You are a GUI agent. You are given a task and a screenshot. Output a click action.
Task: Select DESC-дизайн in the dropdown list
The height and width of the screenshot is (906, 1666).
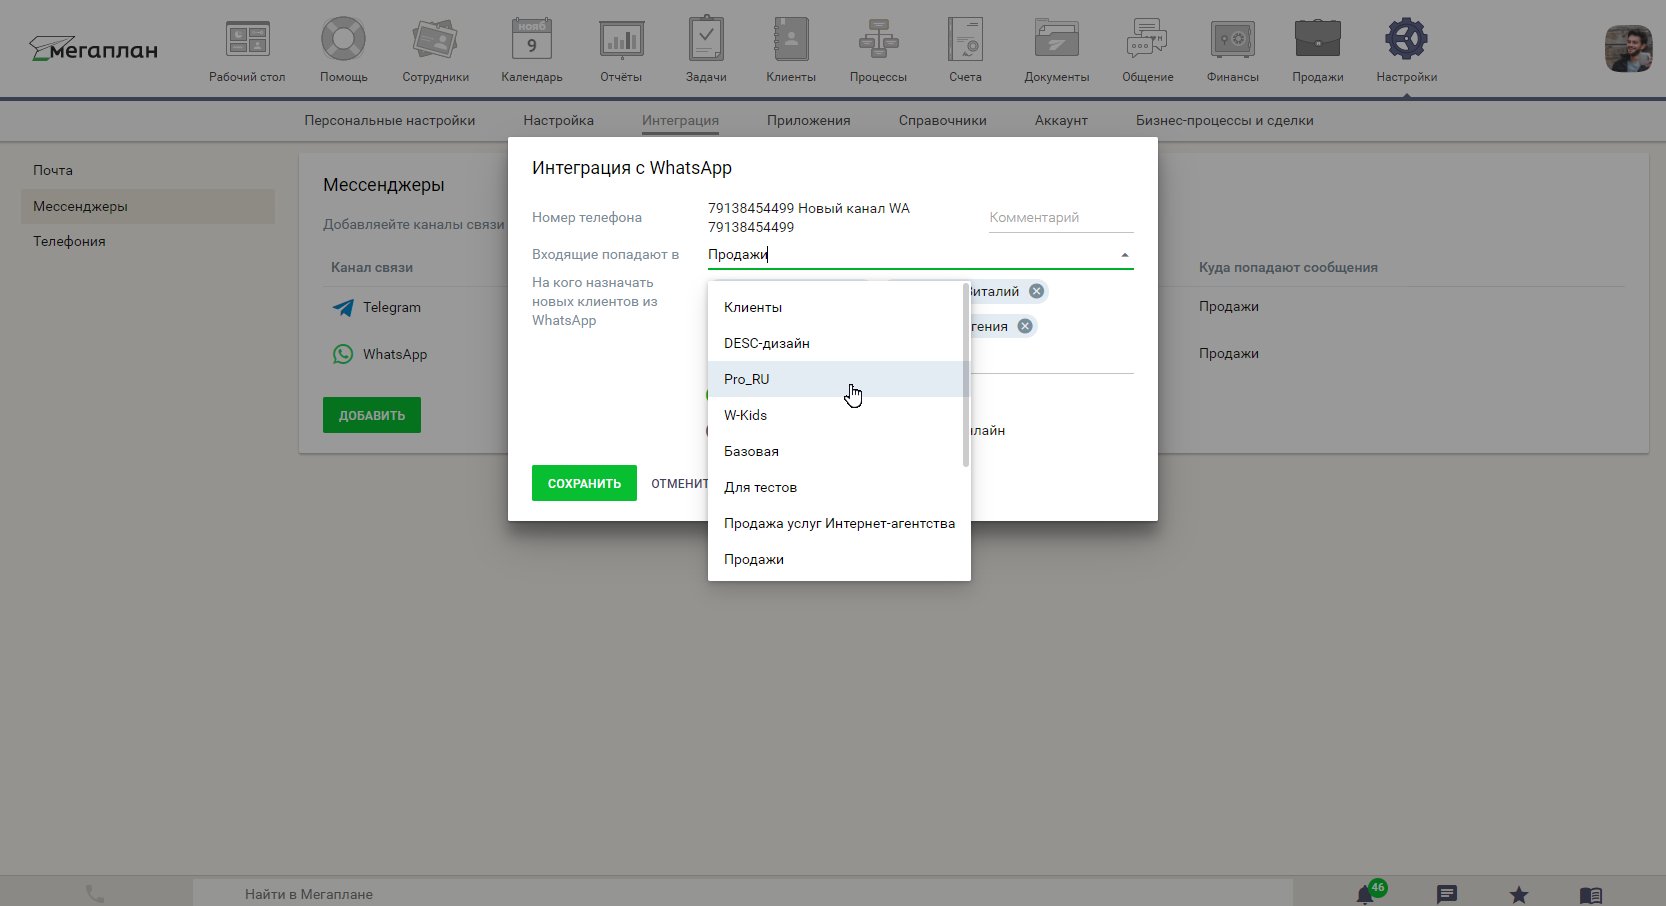(838, 343)
